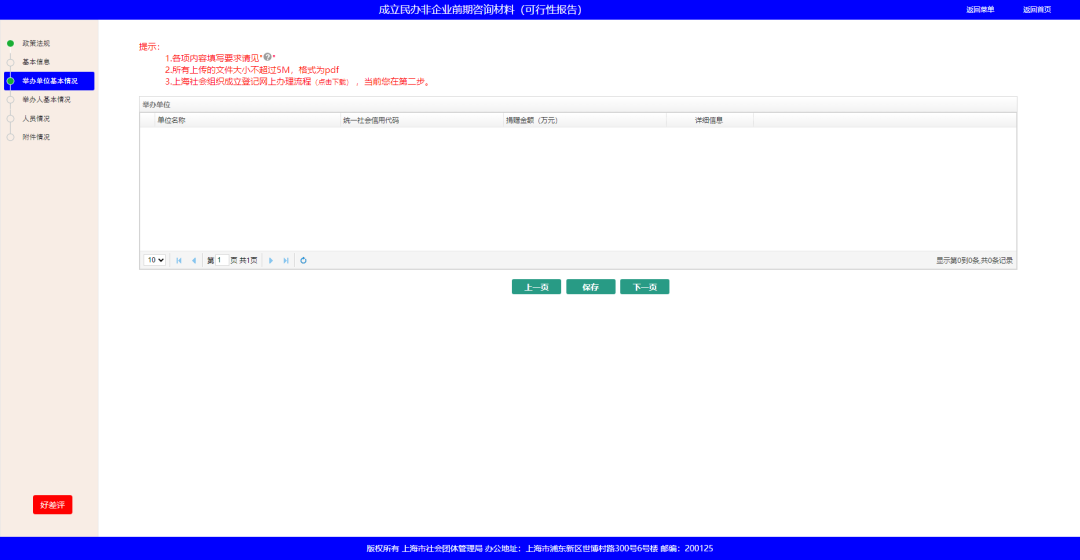The image size is (1080, 560).
Task: Refresh the 举办单位 table
Action: [303, 260]
